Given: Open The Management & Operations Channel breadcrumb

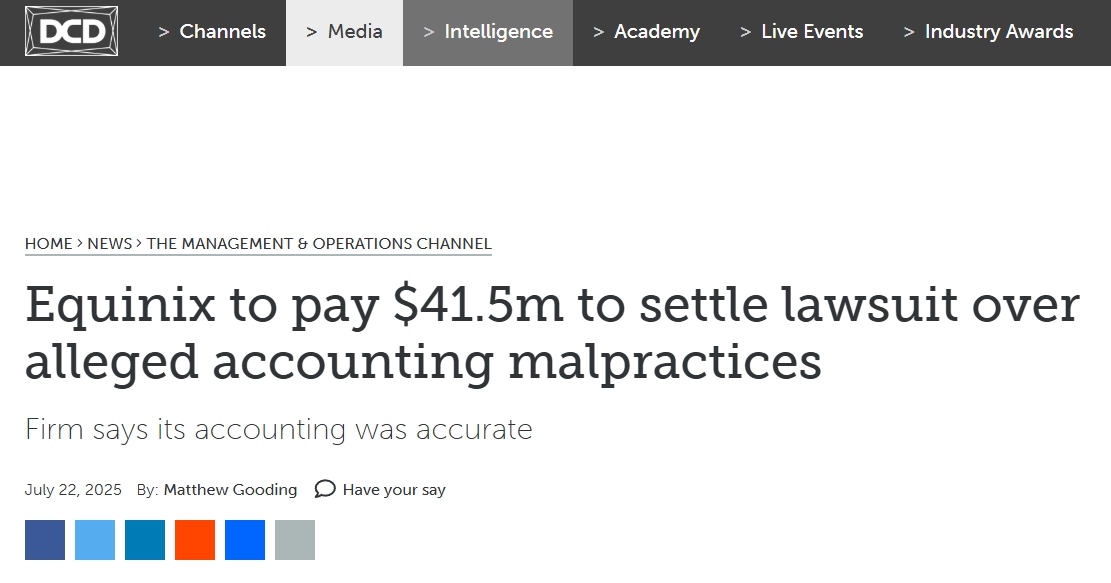Looking at the screenshot, I should 319,244.
